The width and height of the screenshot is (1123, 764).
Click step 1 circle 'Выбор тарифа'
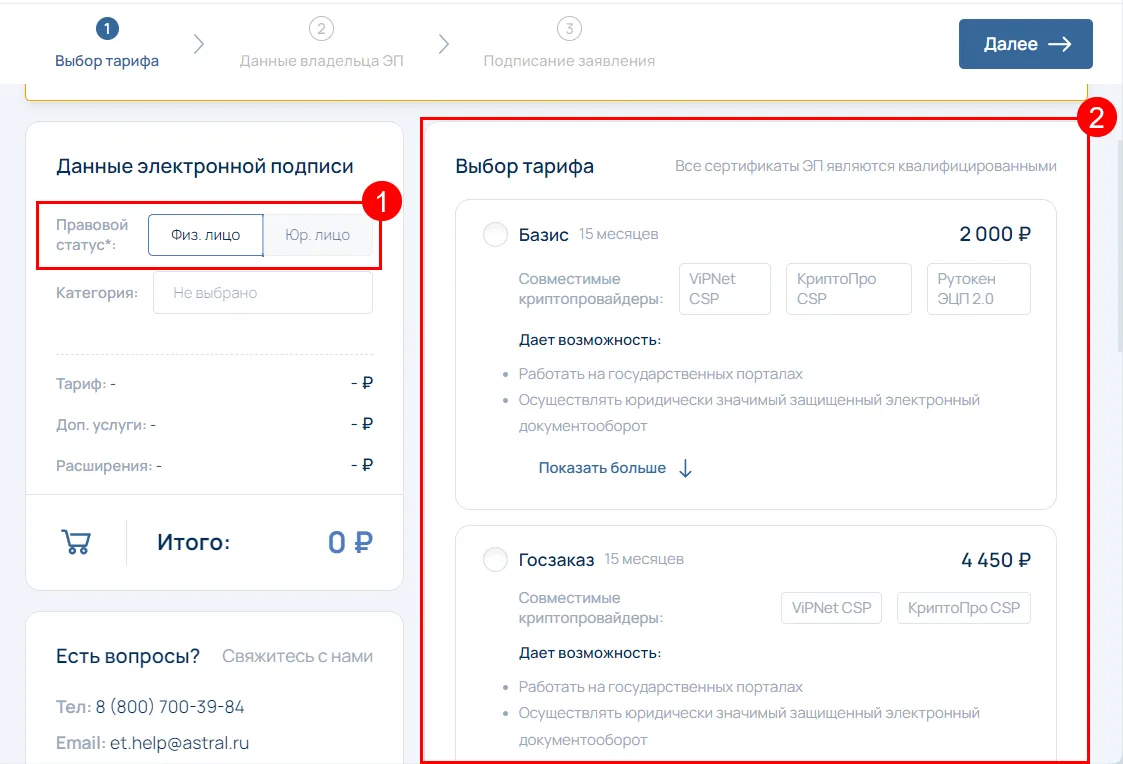pos(107,28)
